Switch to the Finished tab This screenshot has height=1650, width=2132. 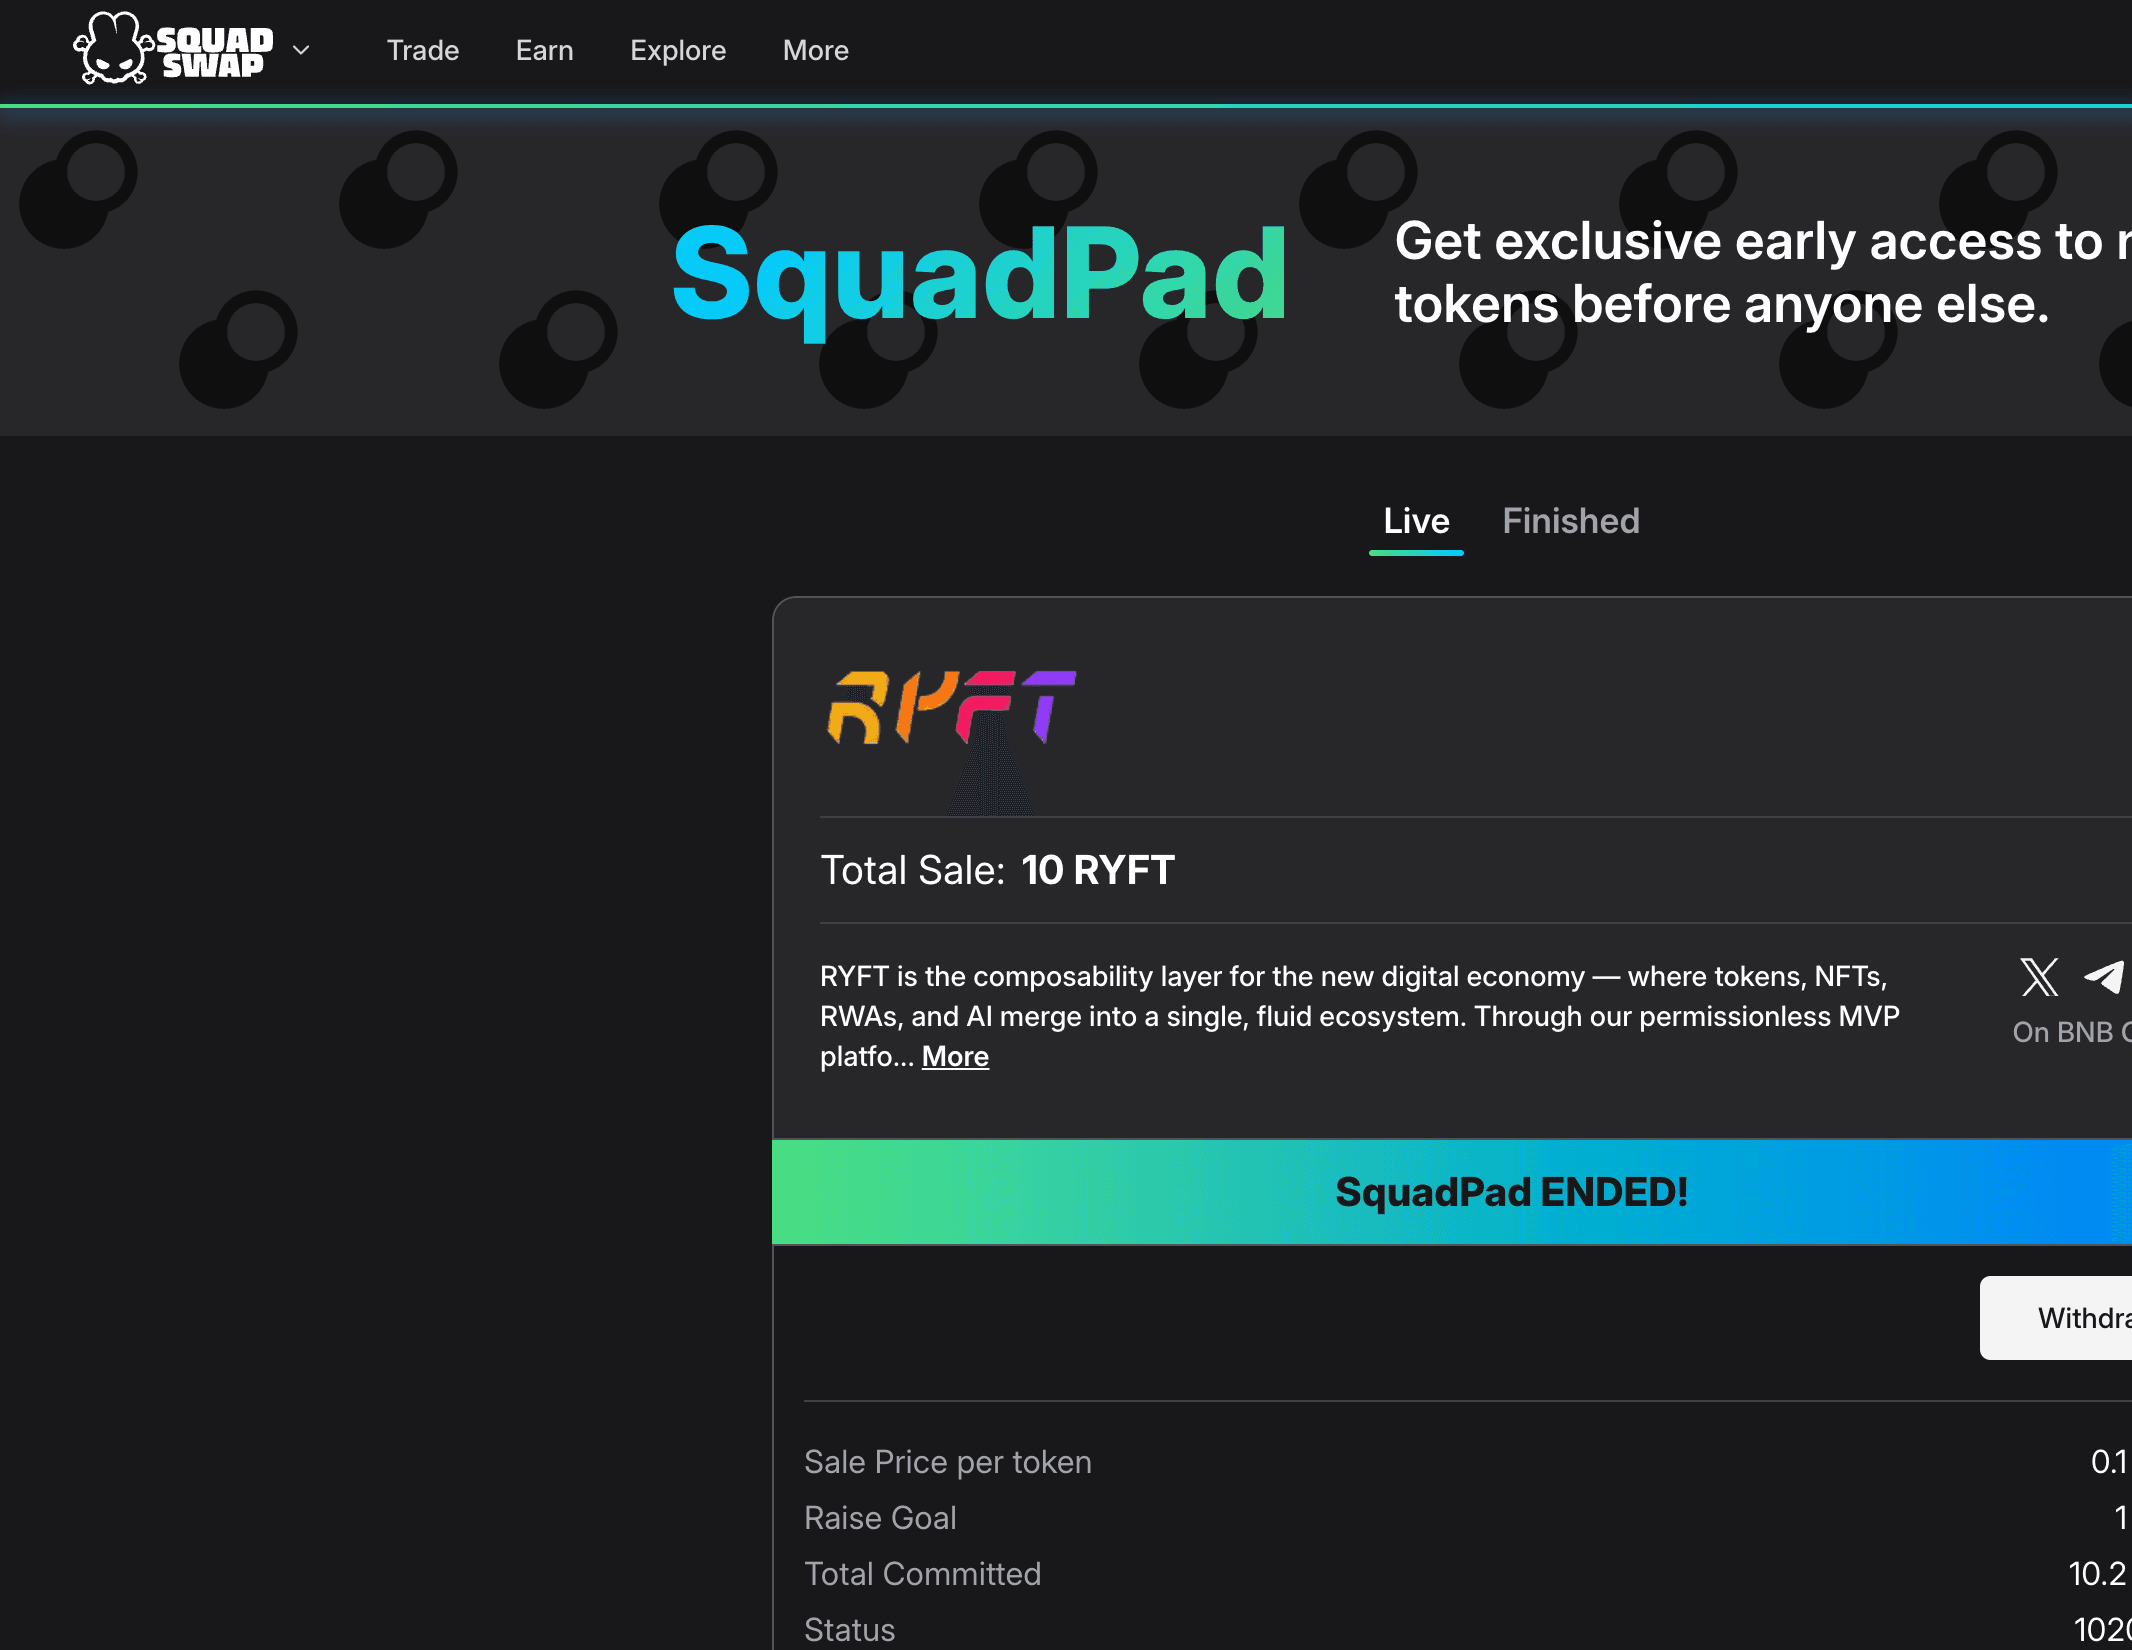coord(1571,521)
